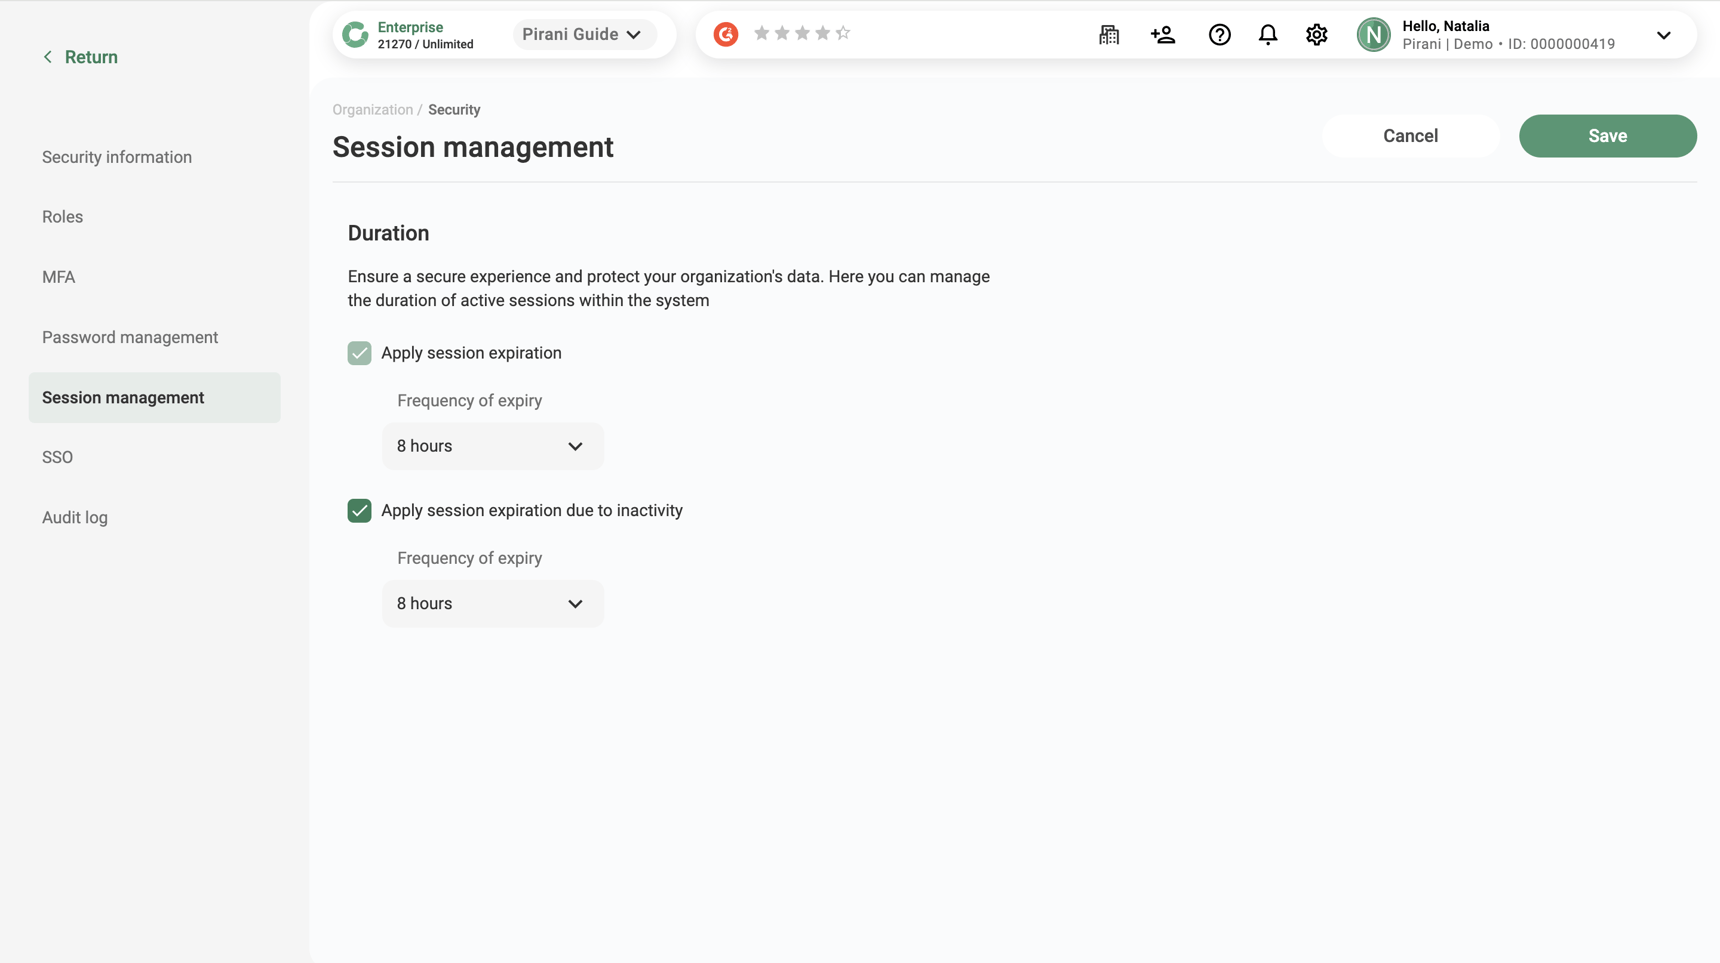Click the Save button

click(x=1607, y=136)
